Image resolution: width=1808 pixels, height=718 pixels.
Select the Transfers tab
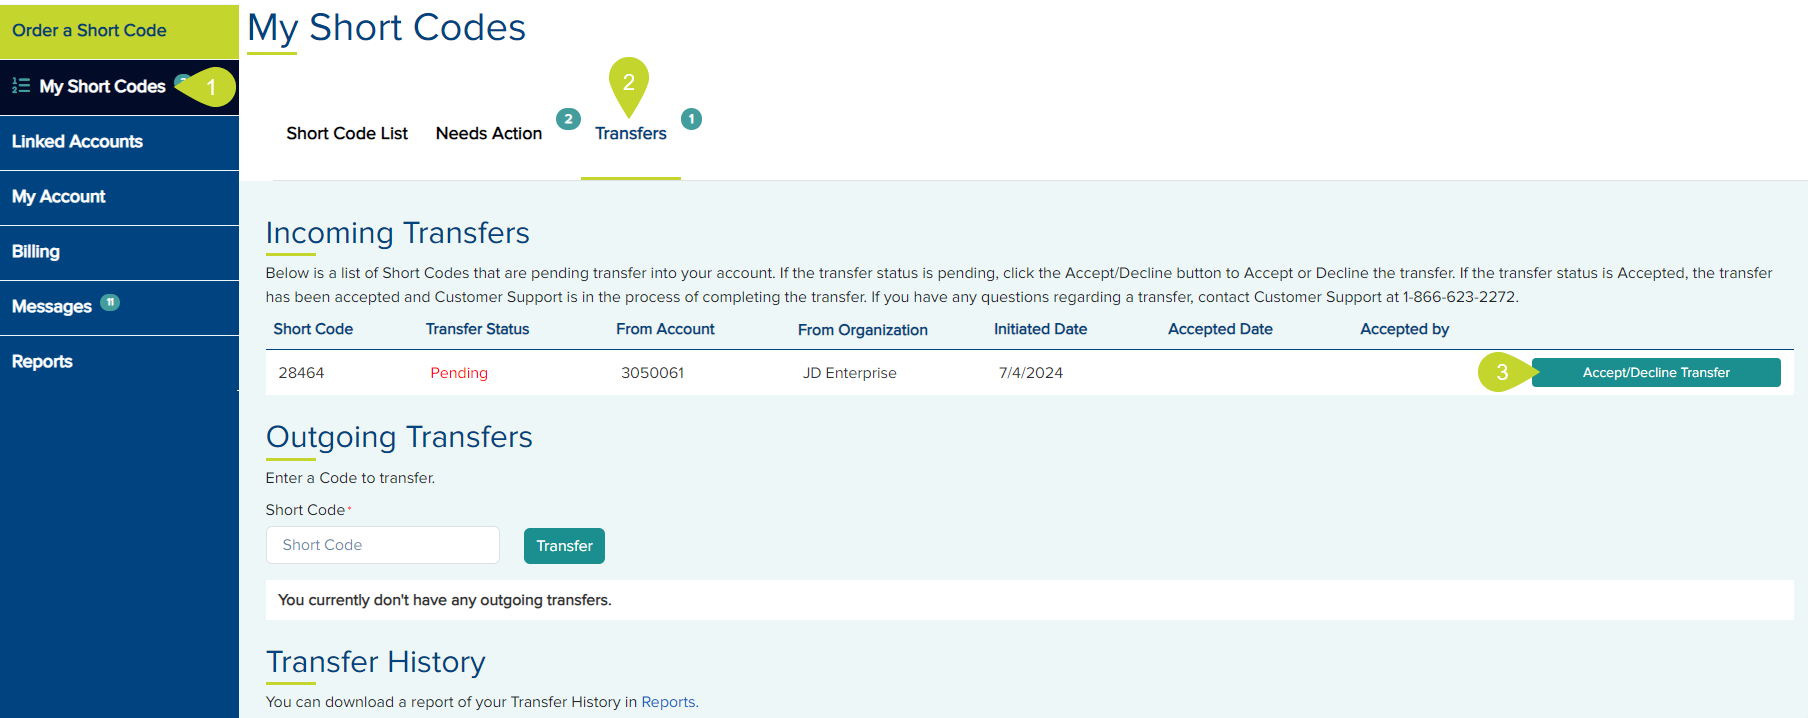630,134
